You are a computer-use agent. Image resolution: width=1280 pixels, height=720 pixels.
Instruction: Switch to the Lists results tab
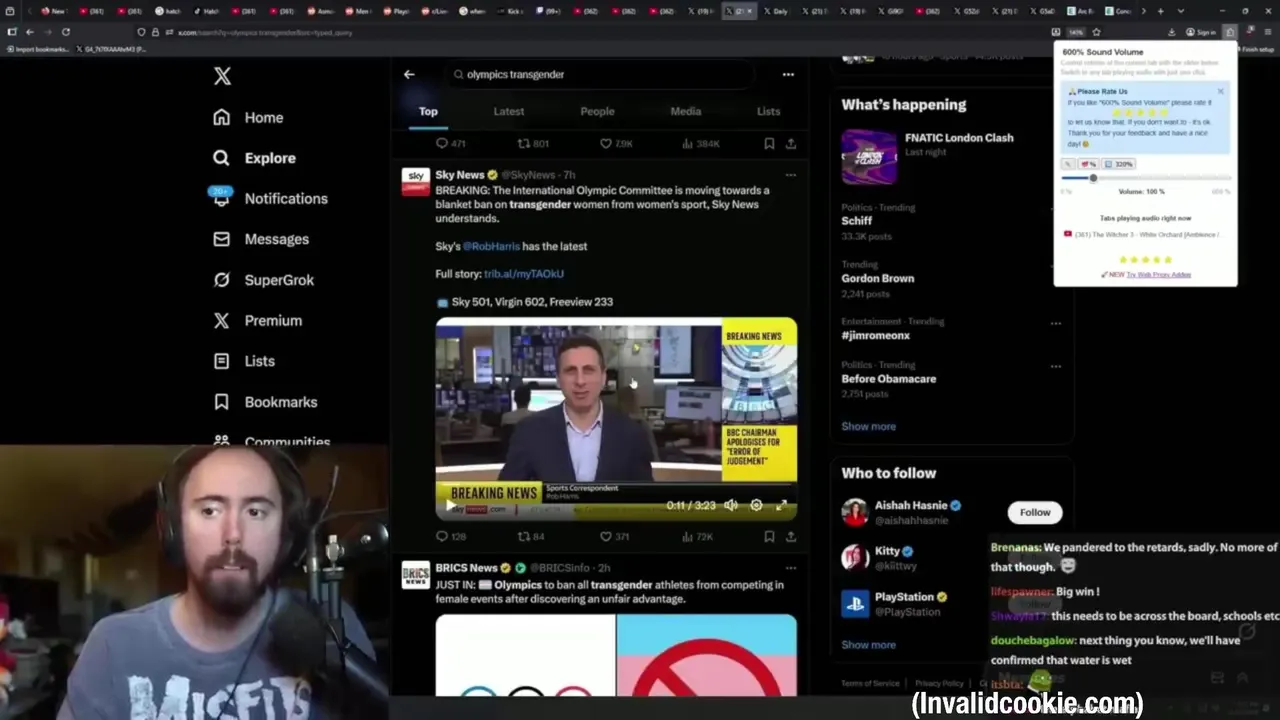(768, 111)
